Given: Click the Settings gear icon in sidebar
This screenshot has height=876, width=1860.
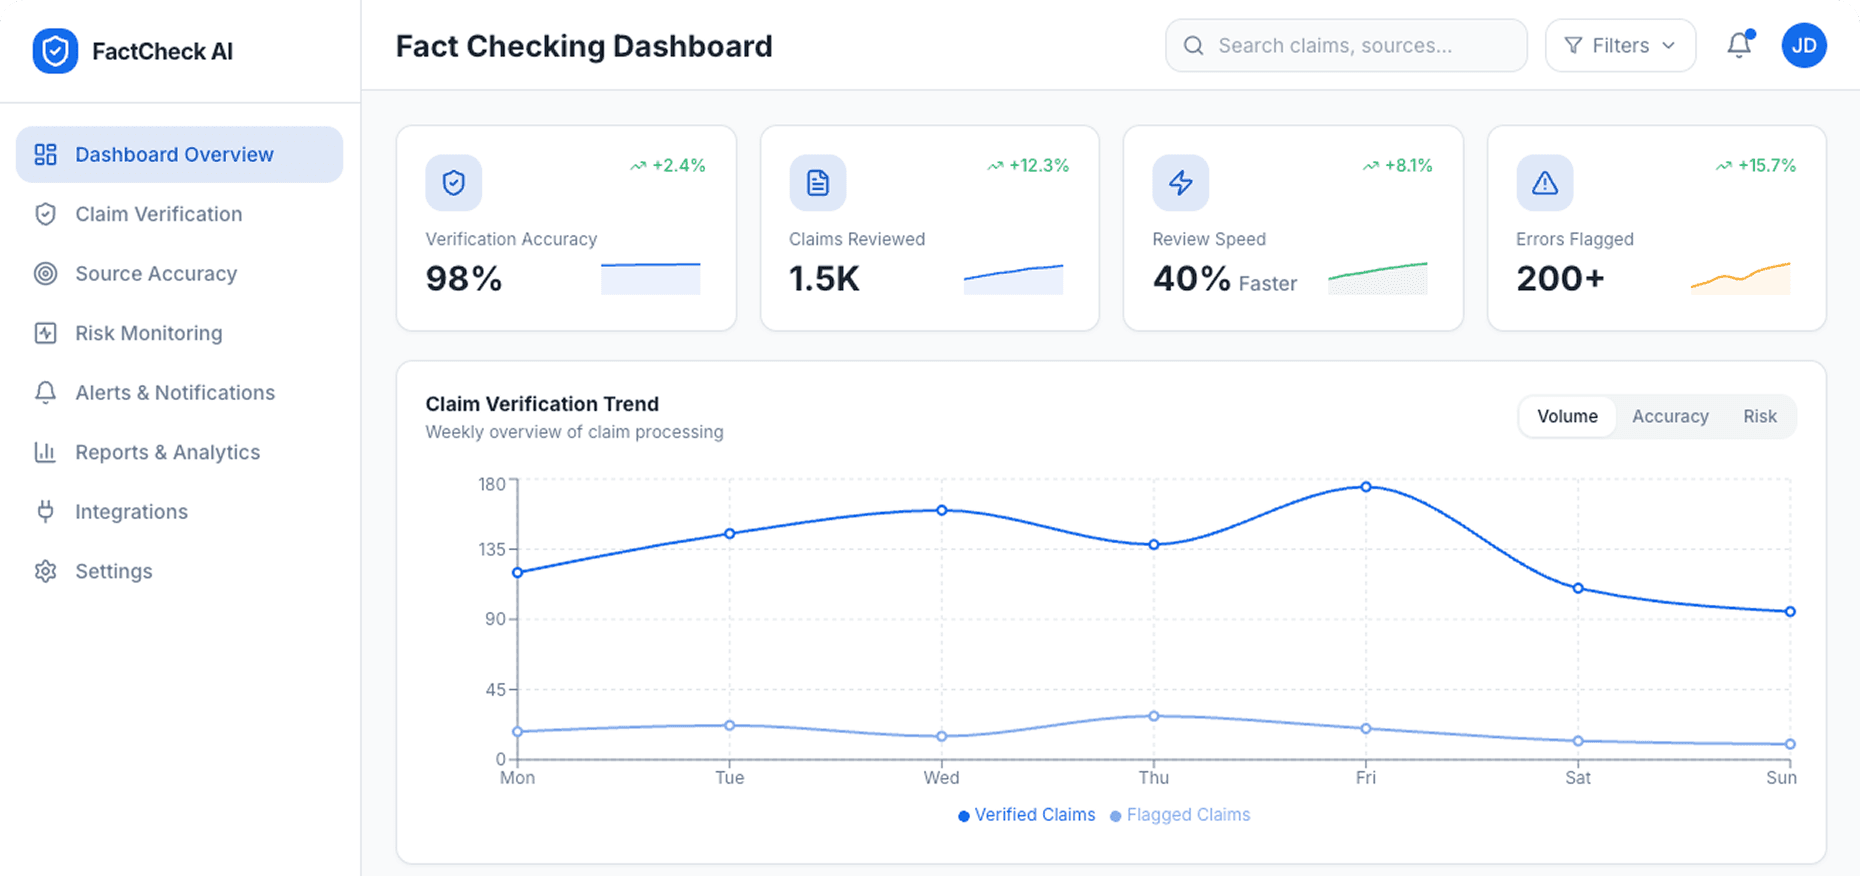Looking at the screenshot, I should (x=45, y=571).
